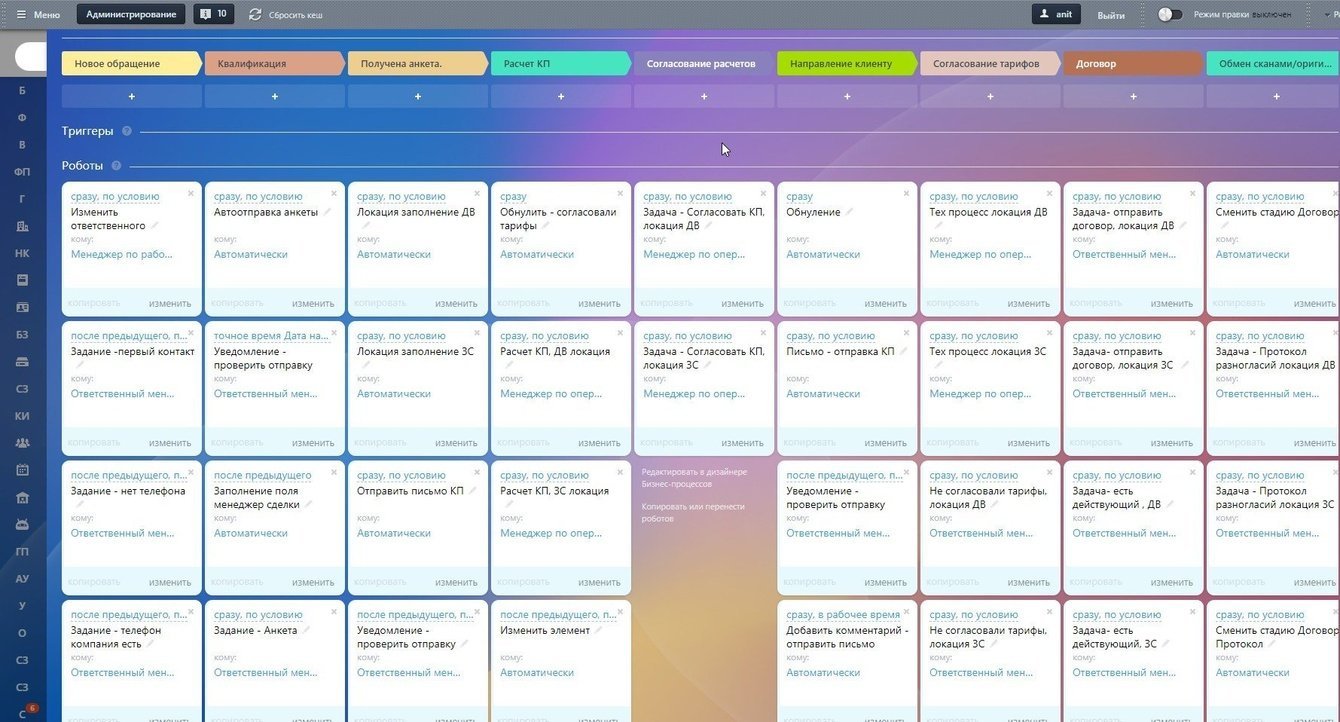Image resolution: width=1340 pixels, height=722 pixels.
Task: Select the Договор stage
Action: tap(1132, 63)
